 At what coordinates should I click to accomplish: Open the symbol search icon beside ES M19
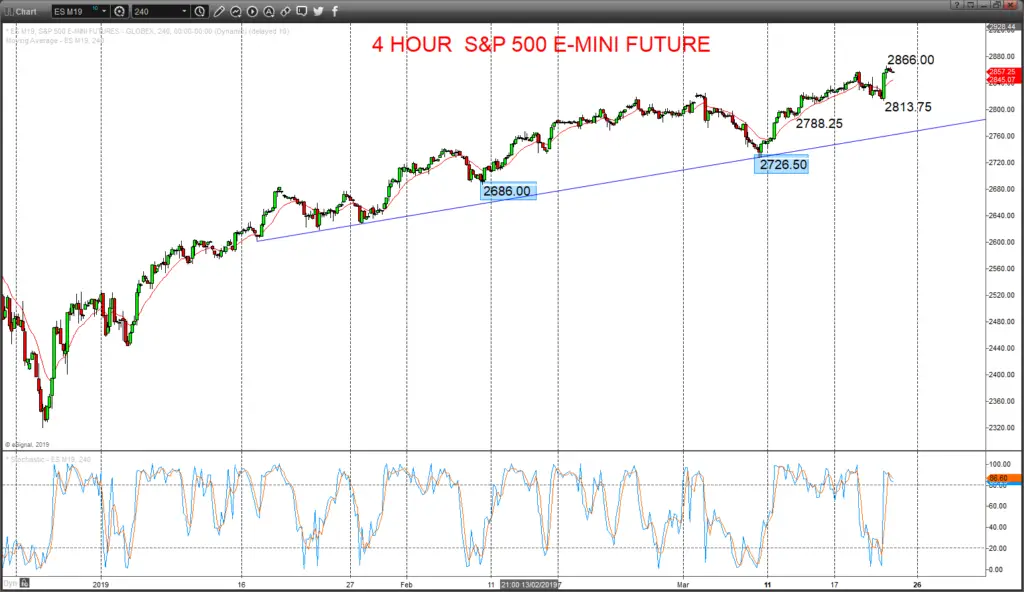click(x=120, y=11)
